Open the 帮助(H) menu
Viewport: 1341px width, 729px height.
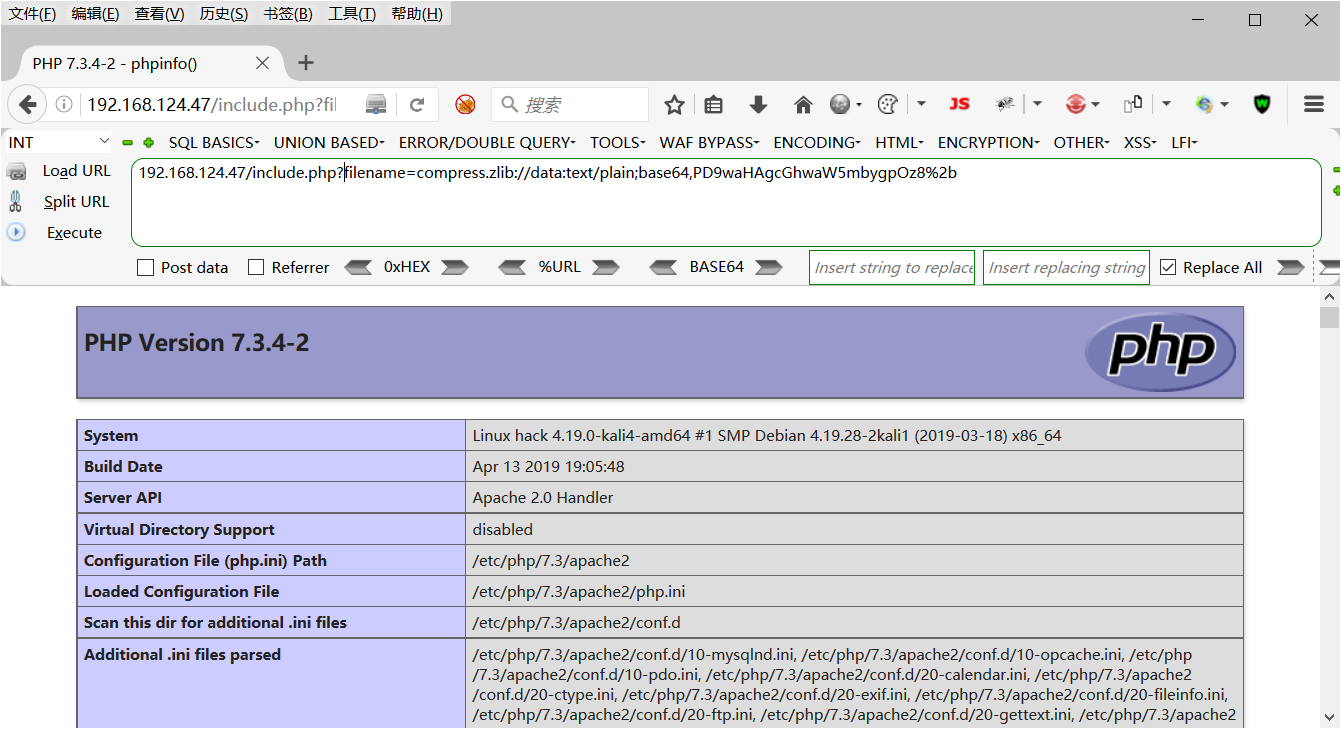click(417, 14)
